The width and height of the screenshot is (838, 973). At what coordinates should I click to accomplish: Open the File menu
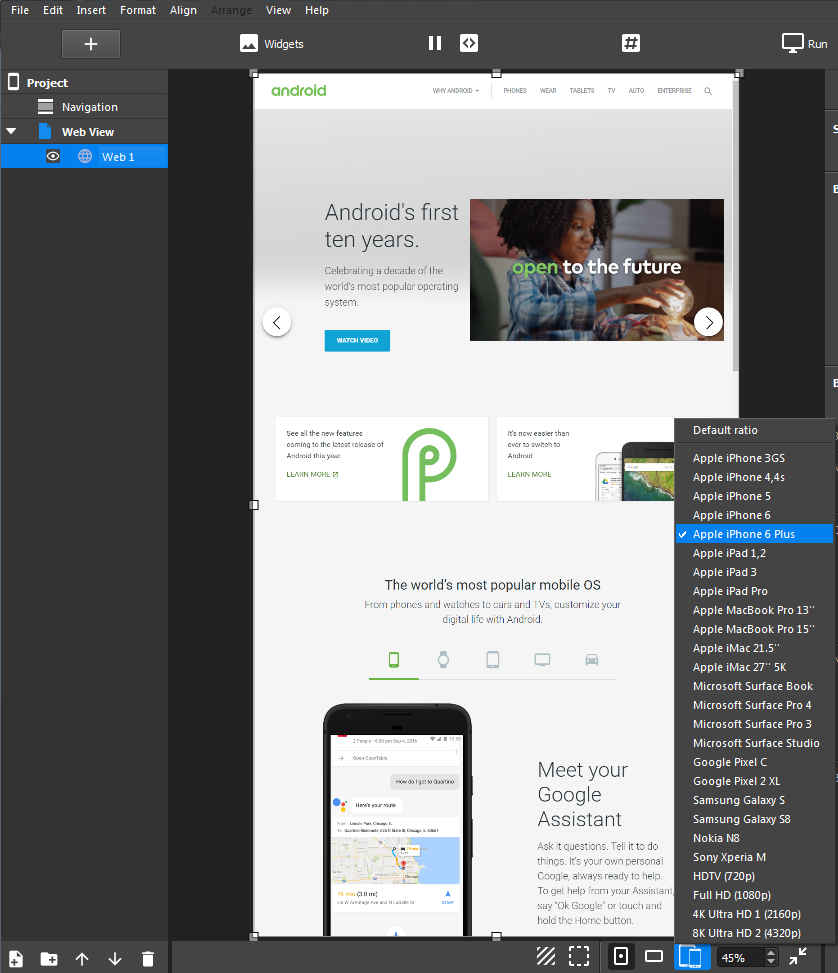[x=20, y=10]
